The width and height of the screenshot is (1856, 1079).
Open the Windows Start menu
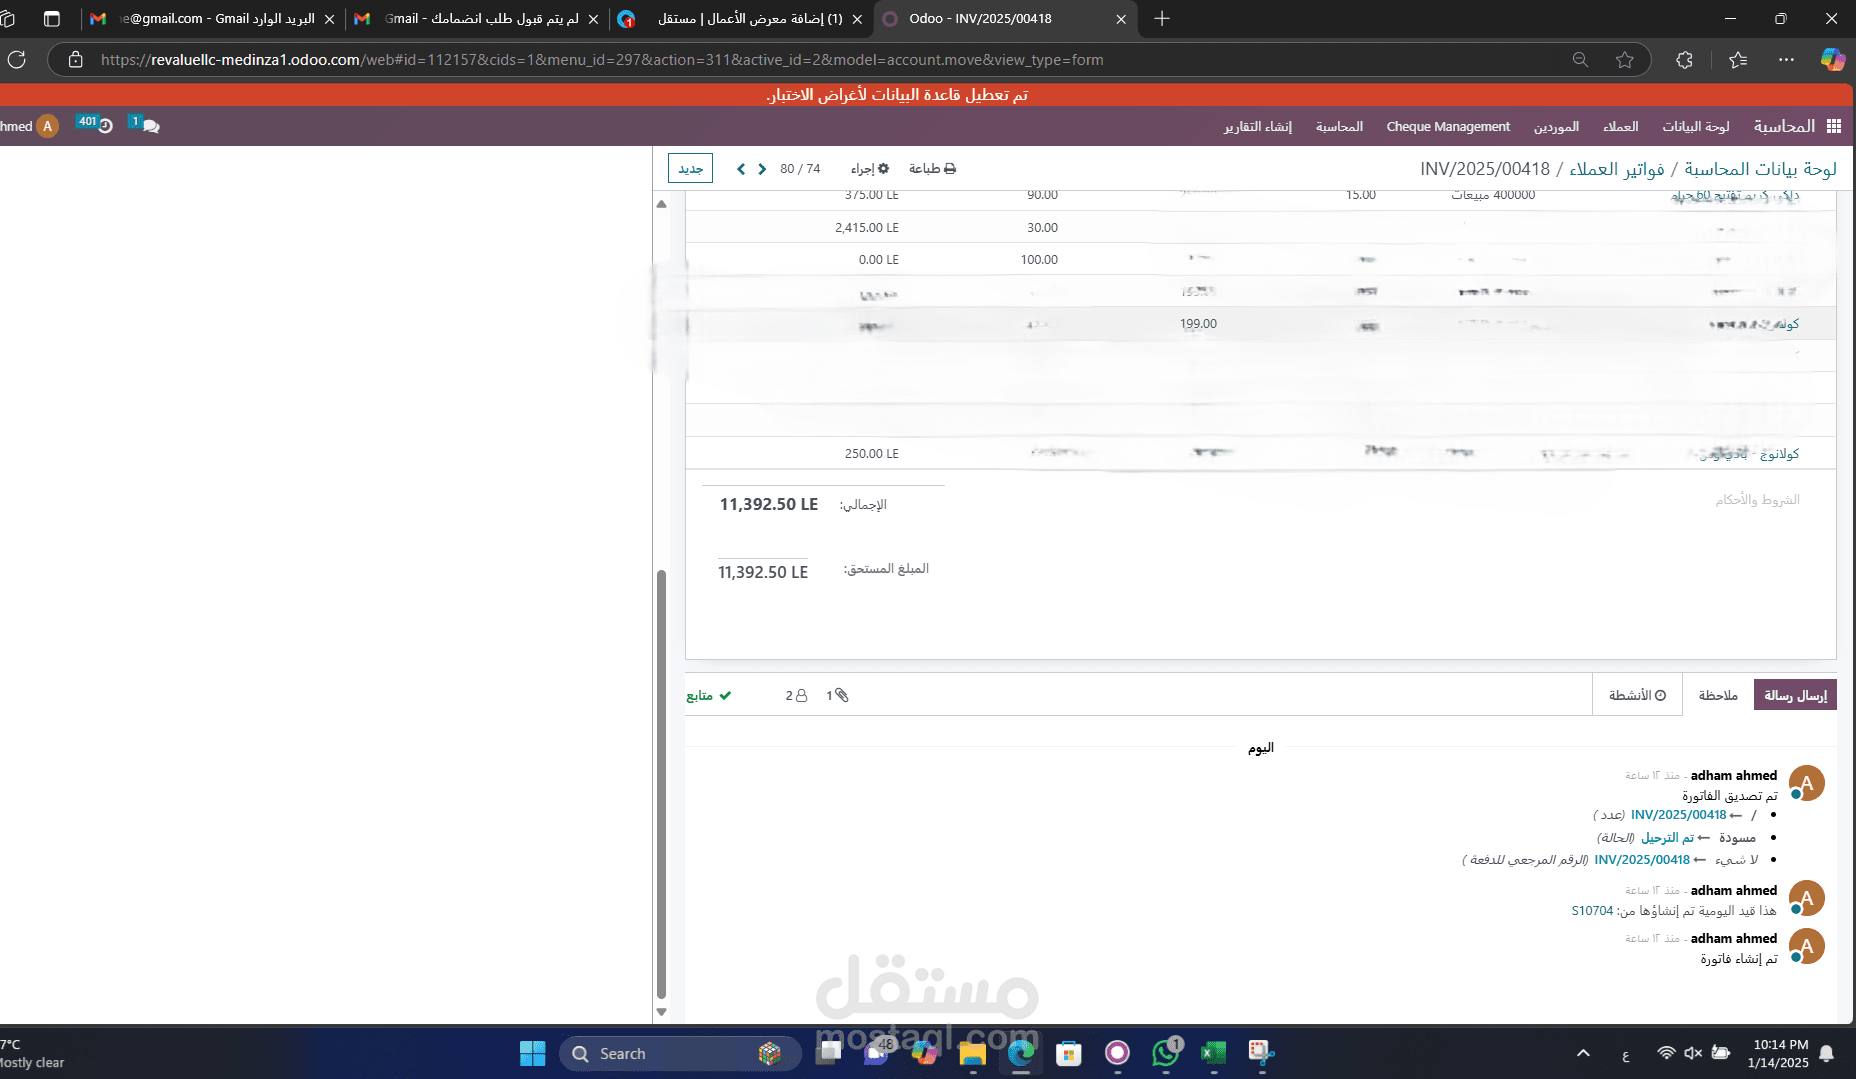(533, 1053)
